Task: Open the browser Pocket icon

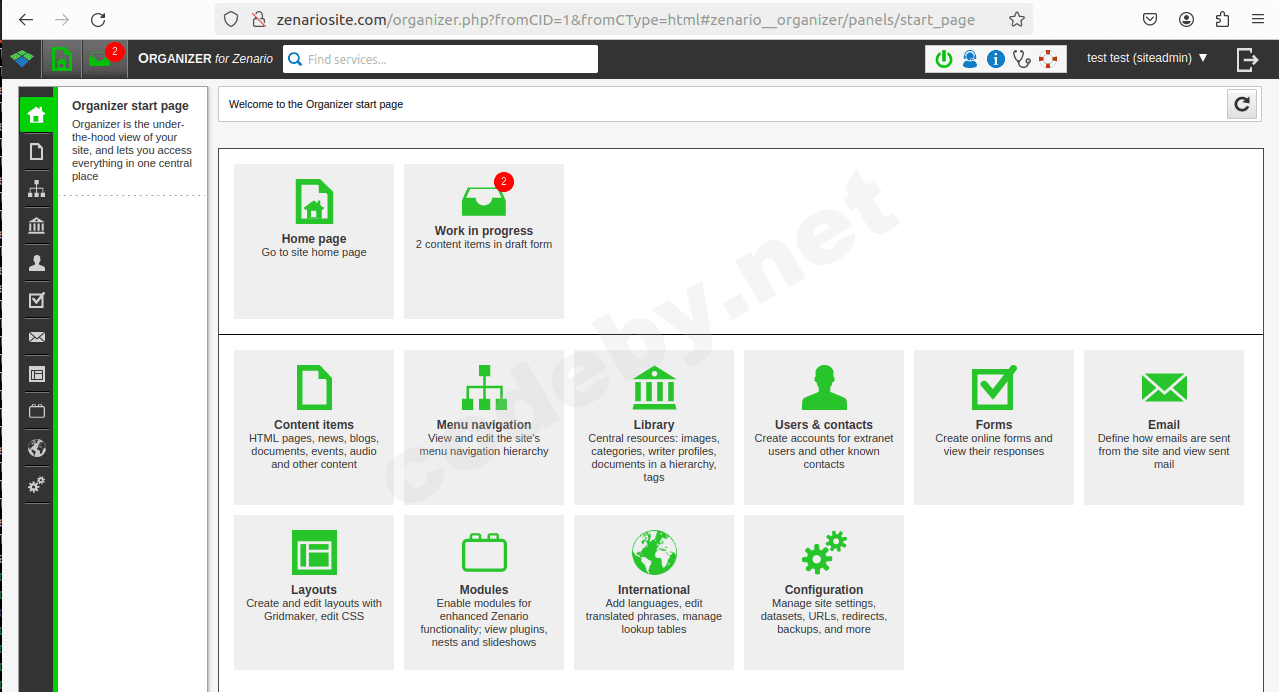Action: coord(1151,19)
